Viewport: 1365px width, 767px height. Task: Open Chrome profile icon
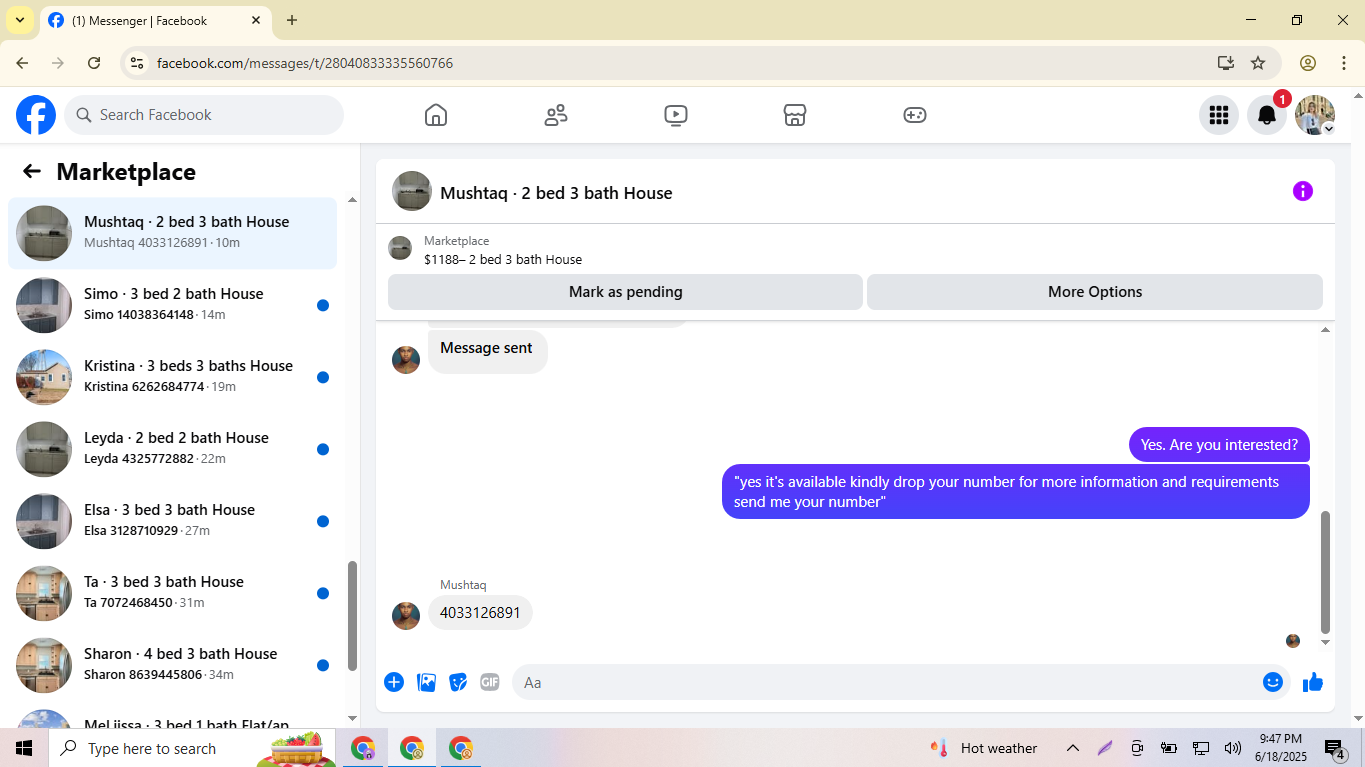tap(1308, 63)
